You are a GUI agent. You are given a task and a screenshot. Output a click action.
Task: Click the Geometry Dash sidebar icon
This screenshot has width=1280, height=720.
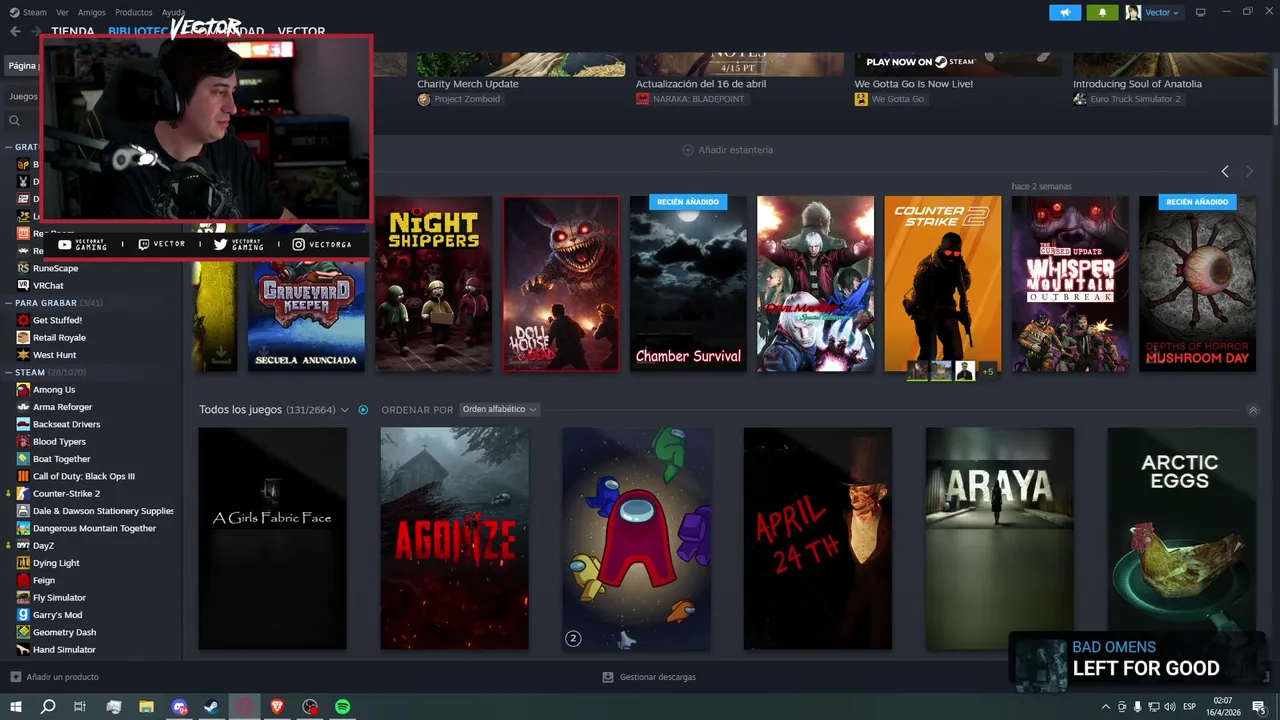tap(23, 632)
